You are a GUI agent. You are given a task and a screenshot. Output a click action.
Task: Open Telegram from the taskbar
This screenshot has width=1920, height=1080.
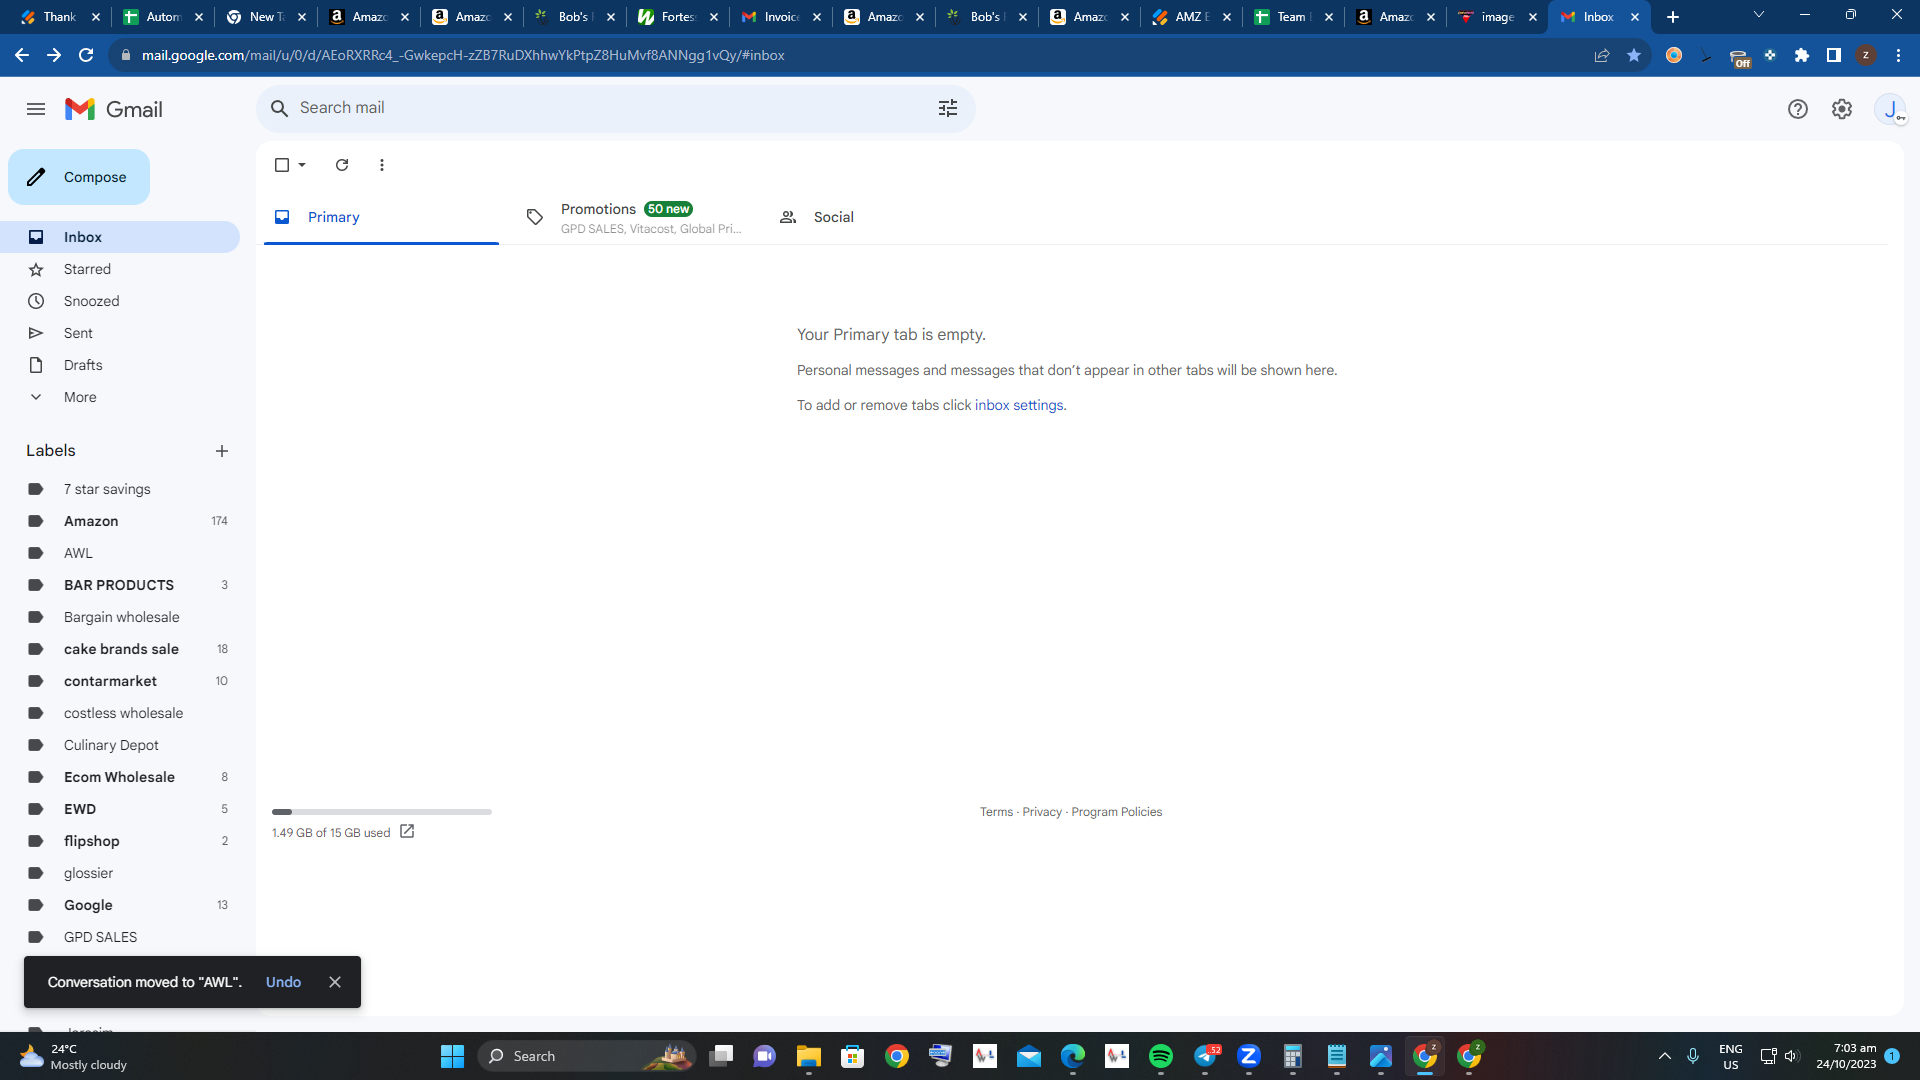(1206, 1056)
